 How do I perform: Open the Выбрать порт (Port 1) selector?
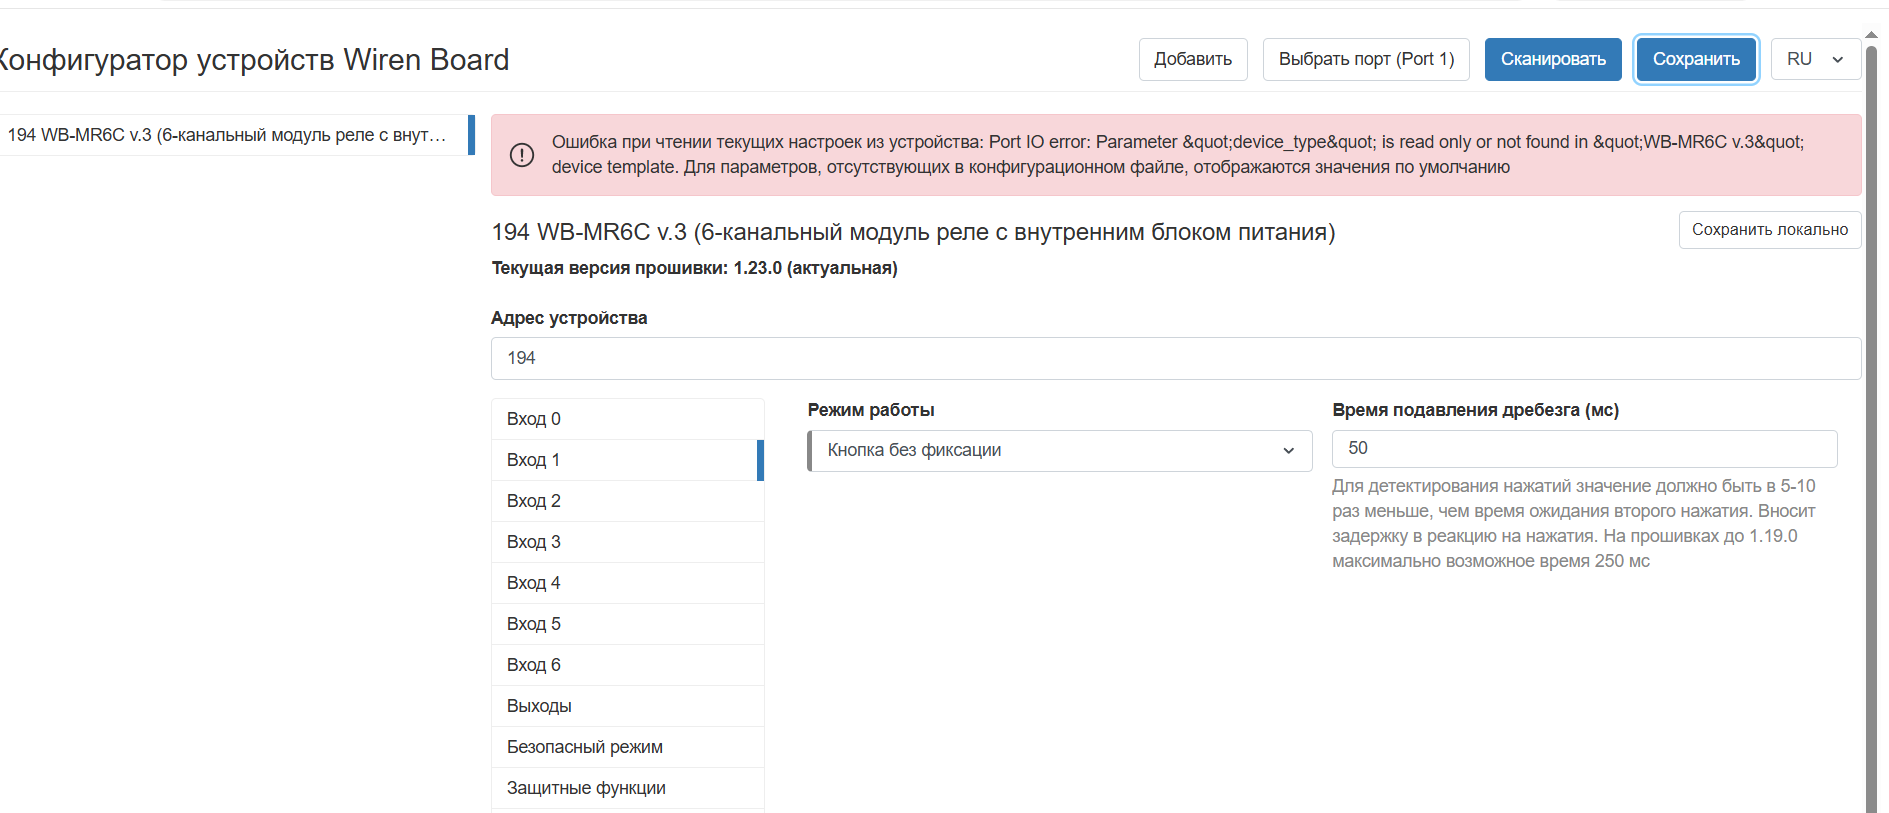[1365, 59]
